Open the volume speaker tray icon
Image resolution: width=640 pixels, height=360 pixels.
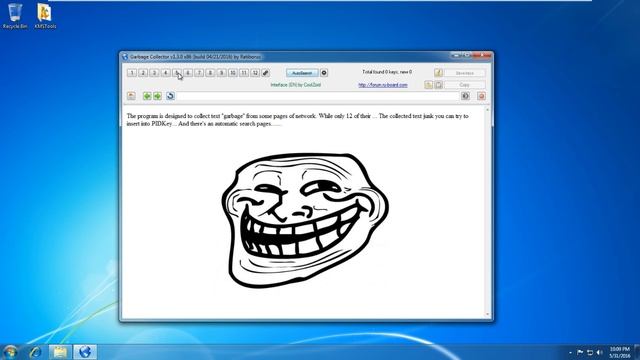pyautogui.click(x=599, y=352)
